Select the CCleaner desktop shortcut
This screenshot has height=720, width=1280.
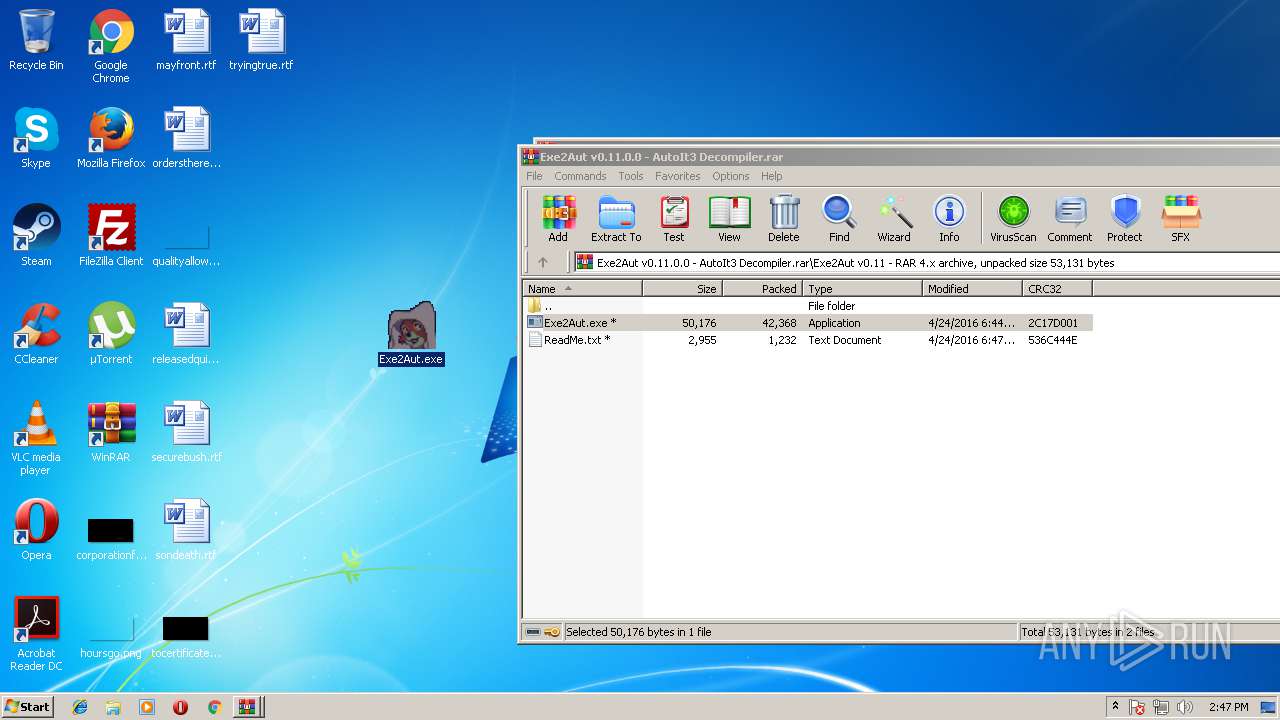[36, 334]
